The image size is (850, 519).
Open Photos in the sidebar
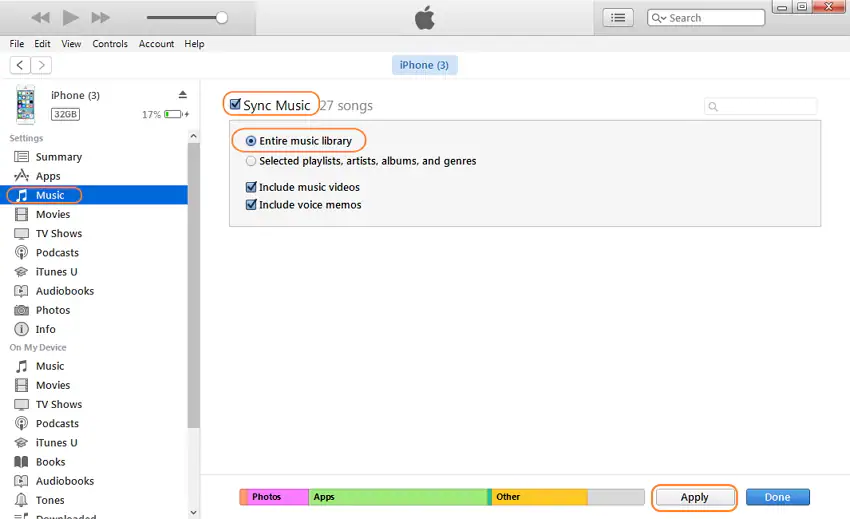94,310
